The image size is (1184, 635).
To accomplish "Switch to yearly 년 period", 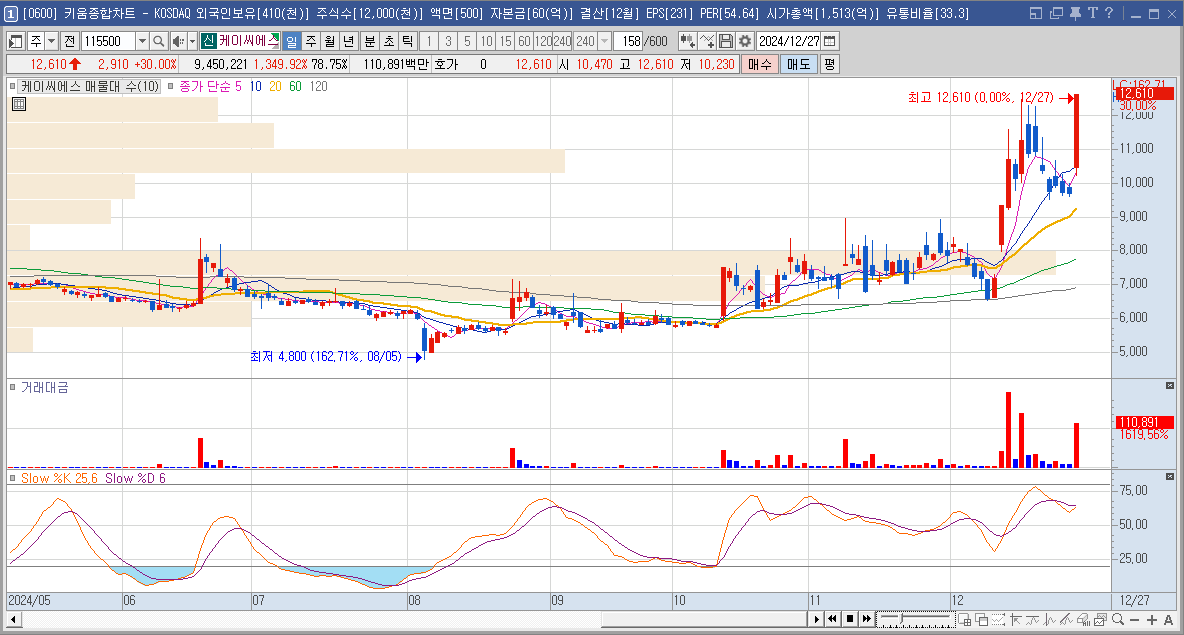I will tap(349, 42).
